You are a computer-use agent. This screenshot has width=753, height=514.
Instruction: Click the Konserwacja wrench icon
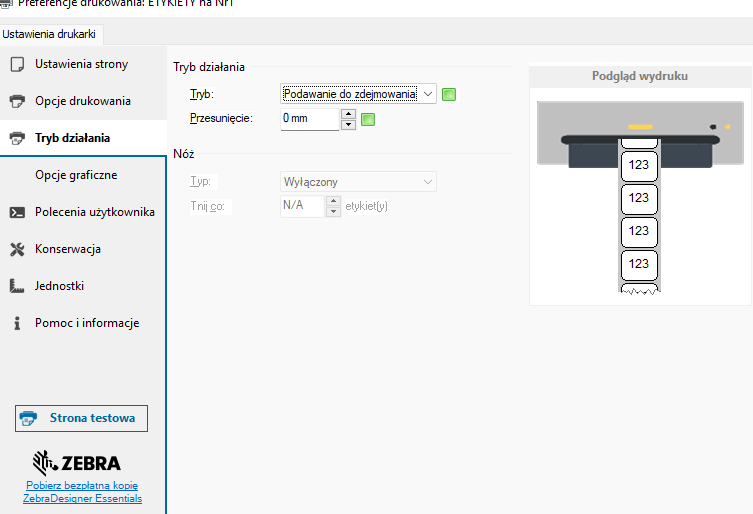[x=16, y=249]
